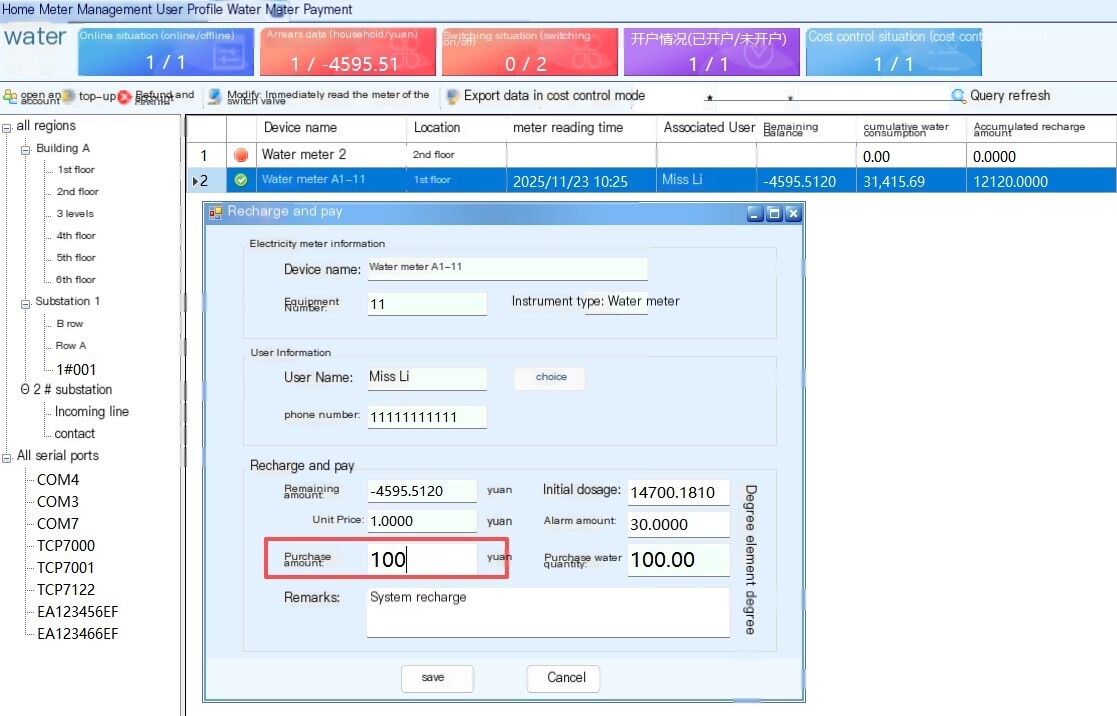Click the green status icon of Water meter A1-11

(x=241, y=180)
